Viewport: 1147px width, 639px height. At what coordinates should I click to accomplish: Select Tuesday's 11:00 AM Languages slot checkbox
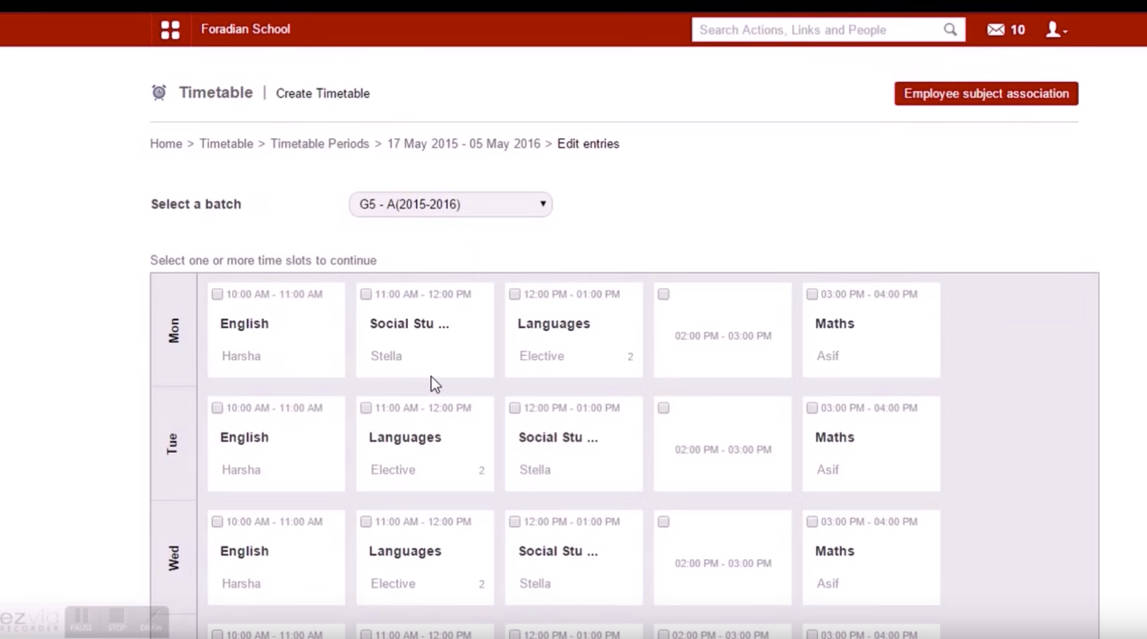click(x=365, y=407)
